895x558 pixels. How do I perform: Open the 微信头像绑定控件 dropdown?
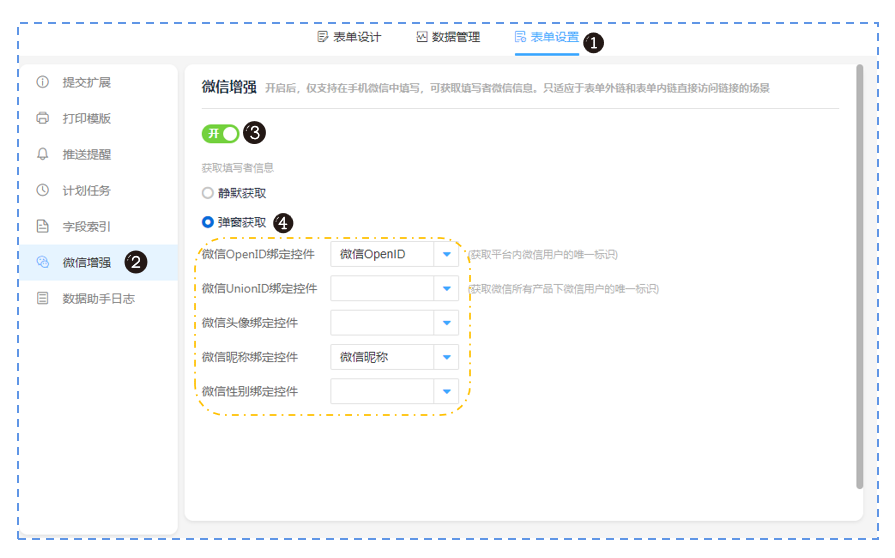[446, 323]
